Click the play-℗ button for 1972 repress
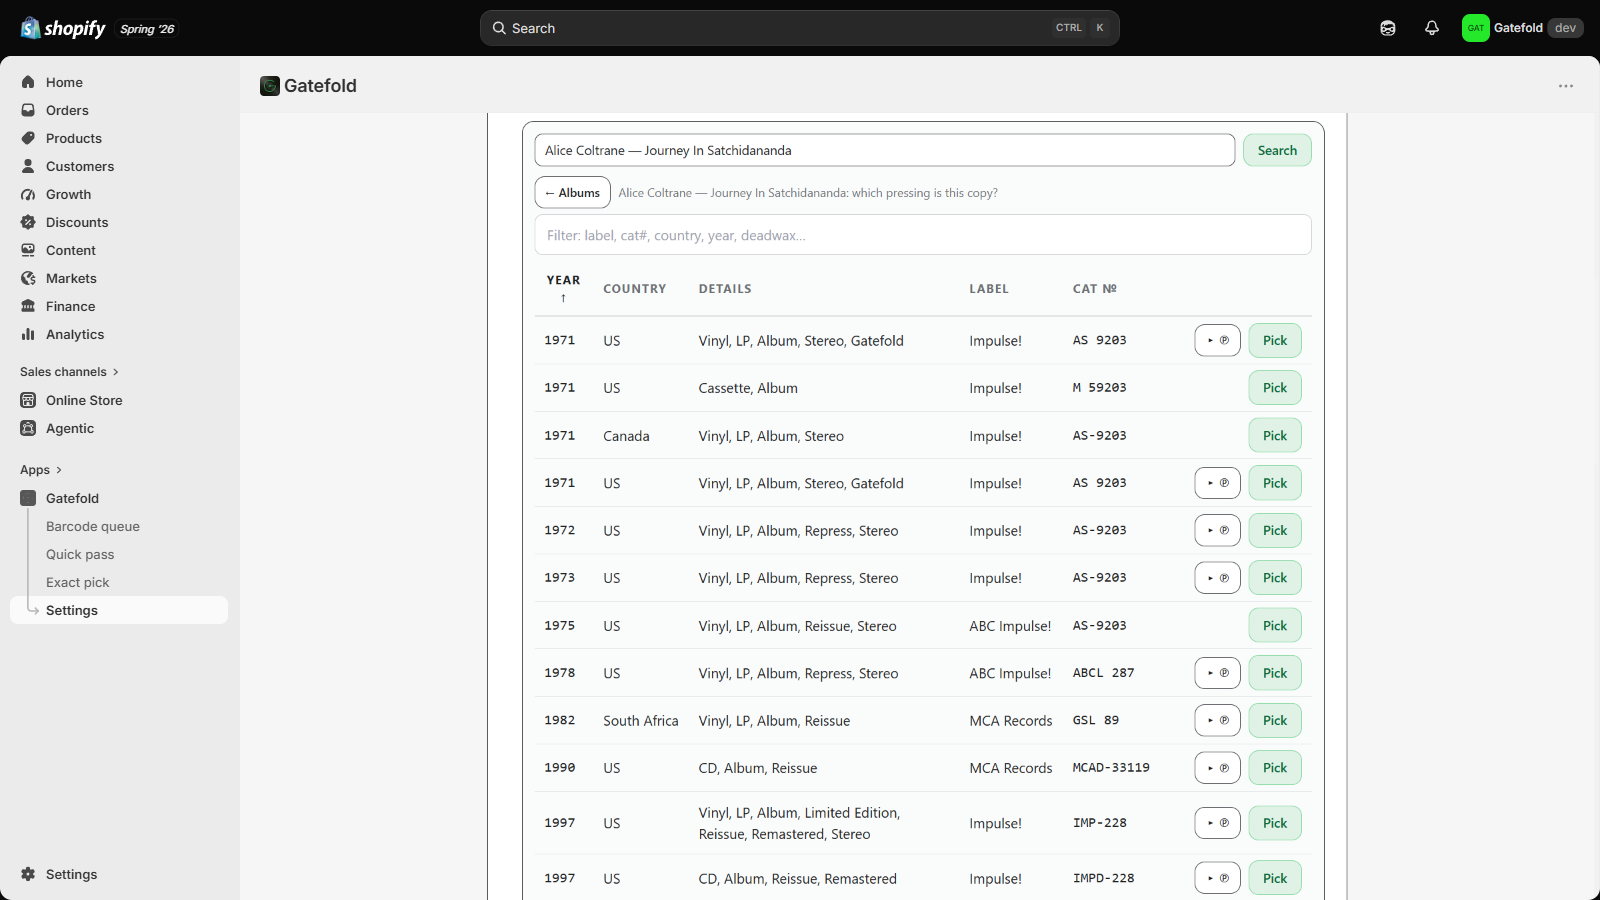Screen dimensions: 1600x900 [x=1217, y=531]
